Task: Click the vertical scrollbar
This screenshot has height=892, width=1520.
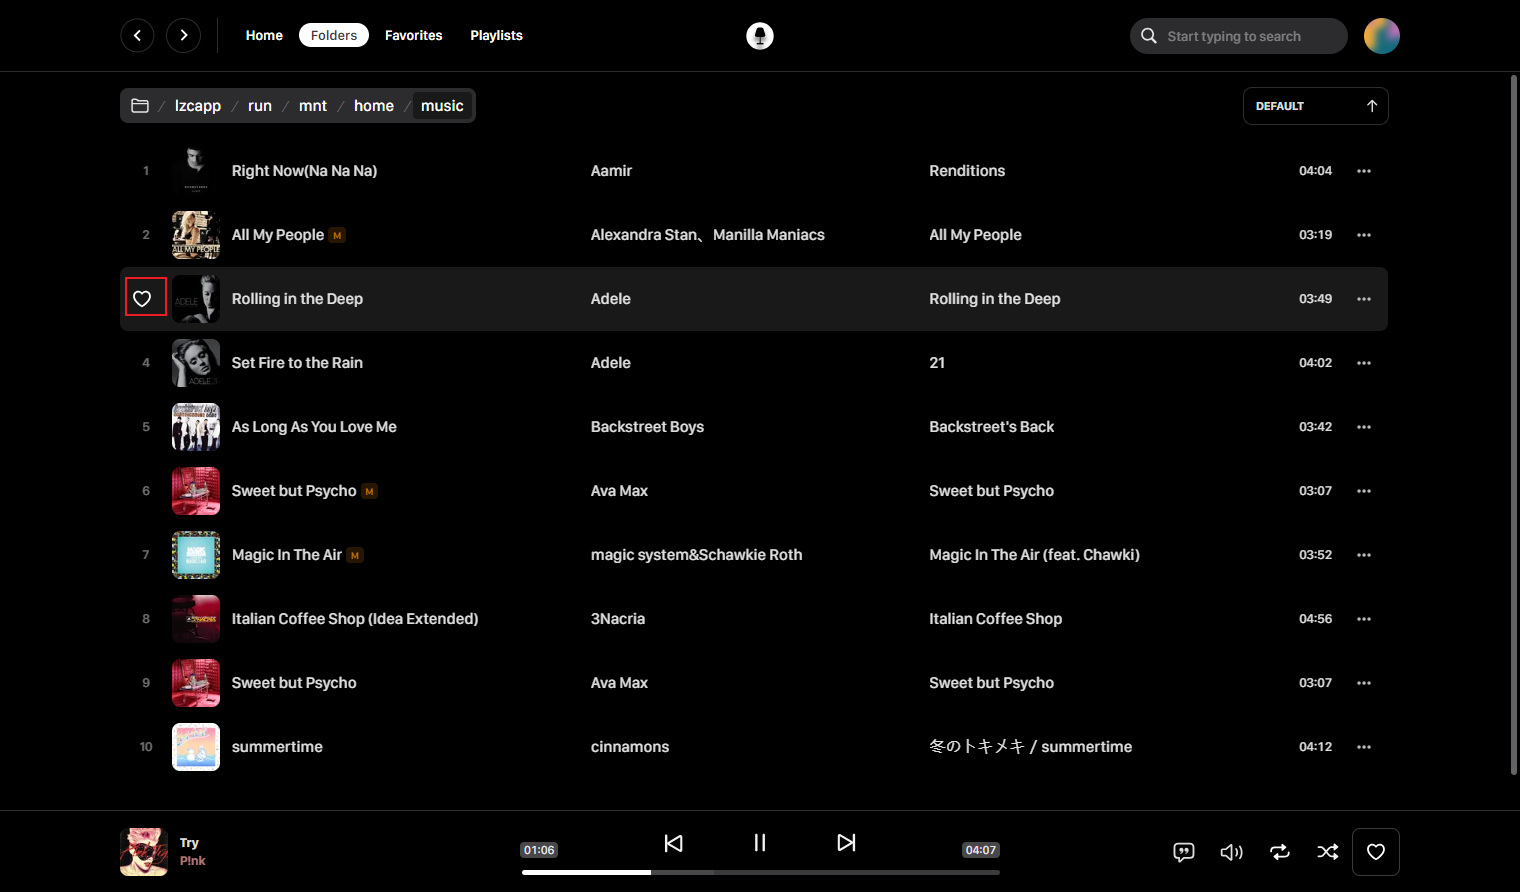Action: 1514,425
